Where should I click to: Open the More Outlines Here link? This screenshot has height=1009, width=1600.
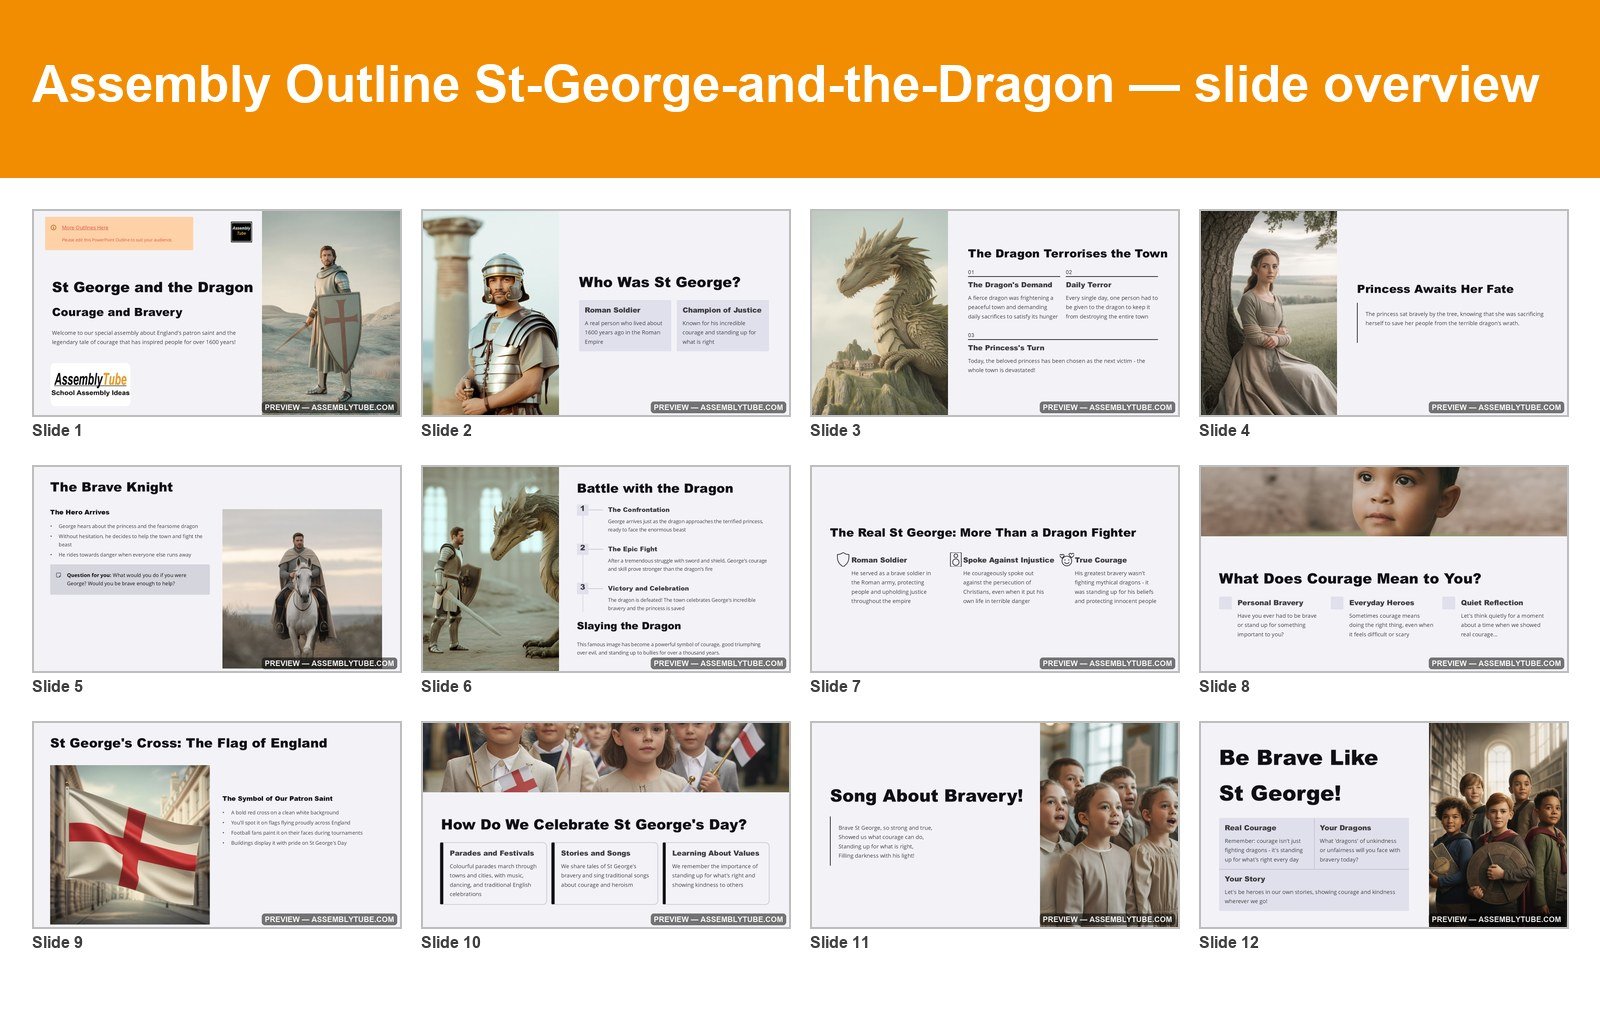click(x=85, y=228)
